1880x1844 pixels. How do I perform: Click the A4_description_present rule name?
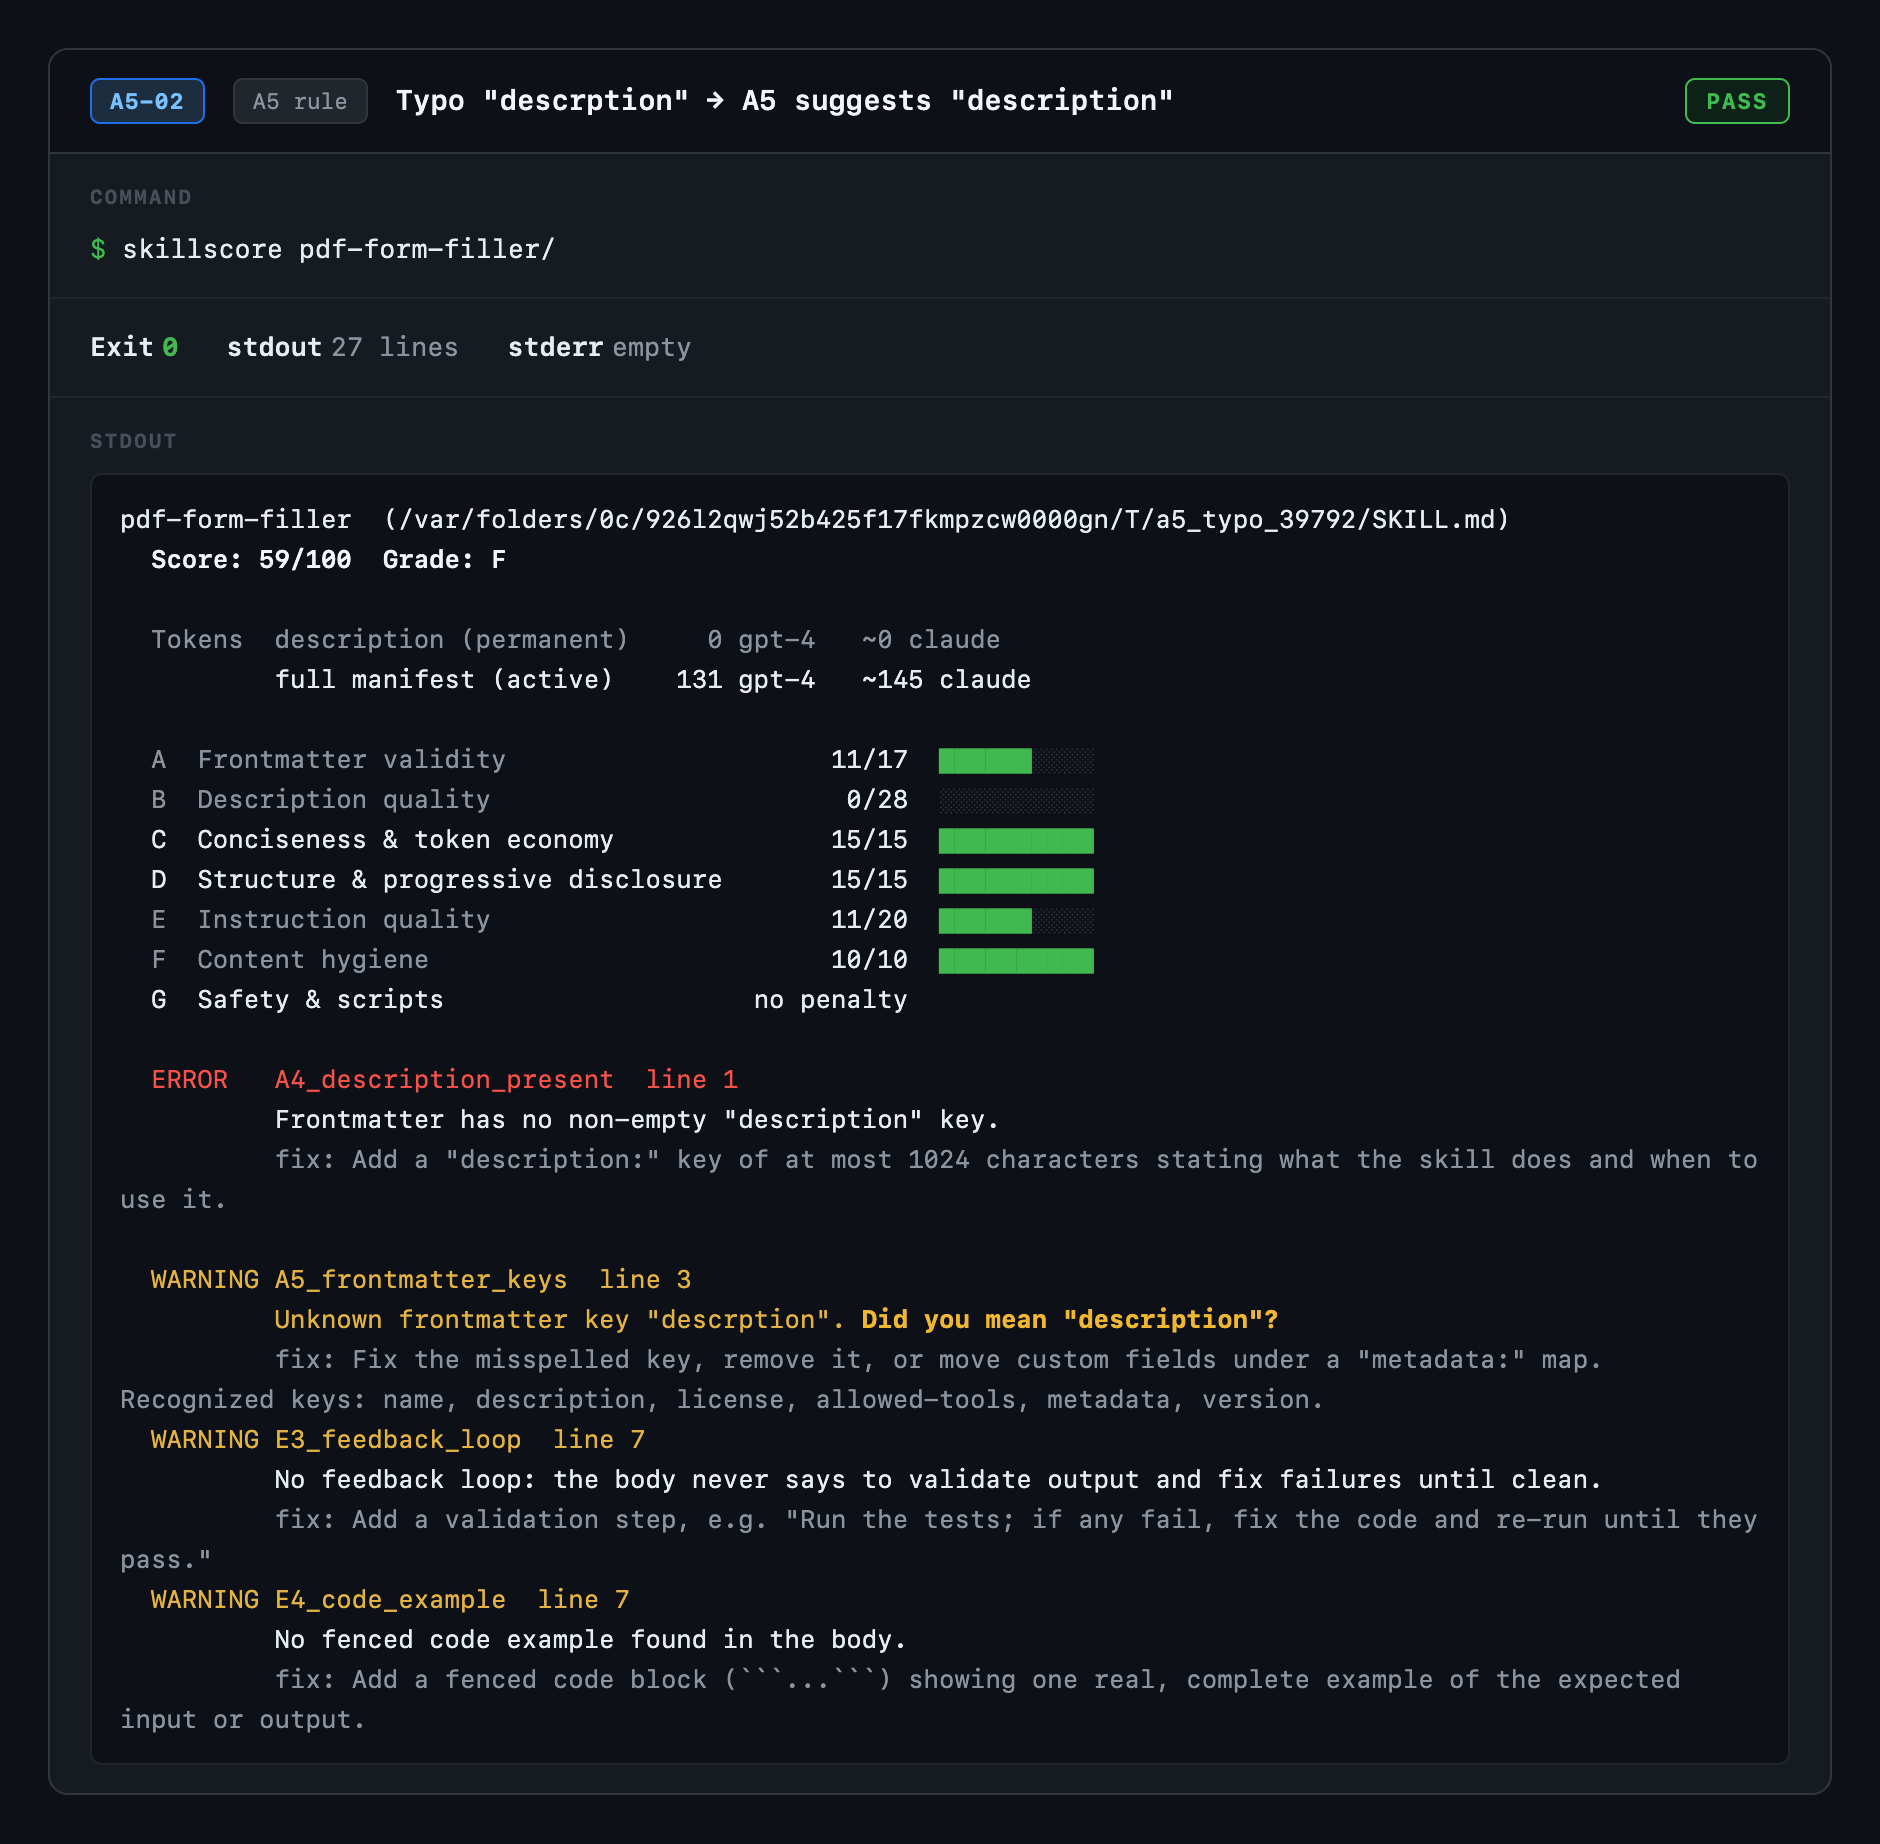click(444, 1079)
